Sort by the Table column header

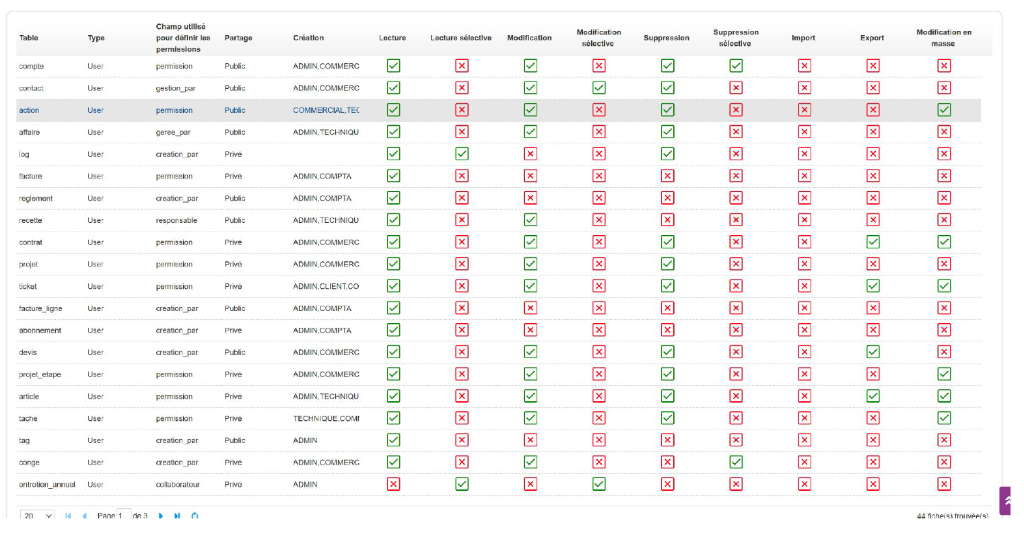[x=28, y=38]
